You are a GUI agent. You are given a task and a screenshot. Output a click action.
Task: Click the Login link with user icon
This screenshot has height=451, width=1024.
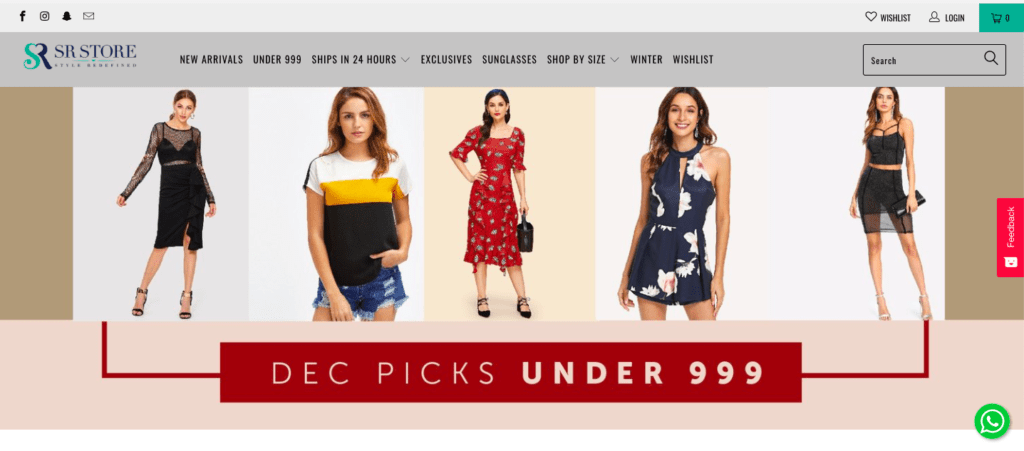click(x=946, y=18)
